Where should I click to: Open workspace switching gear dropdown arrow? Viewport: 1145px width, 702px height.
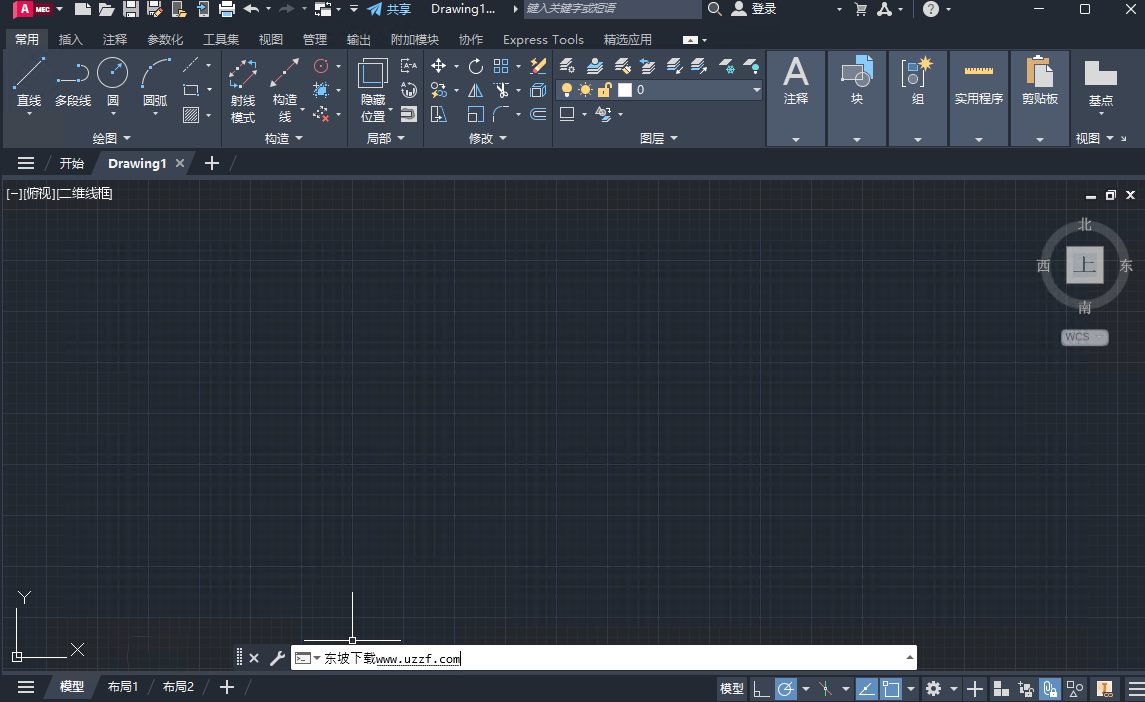coord(954,688)
